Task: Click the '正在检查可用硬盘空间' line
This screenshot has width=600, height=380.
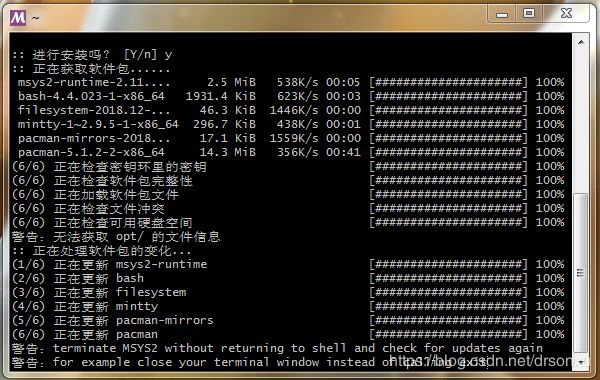Action: (x=288, y=222)
